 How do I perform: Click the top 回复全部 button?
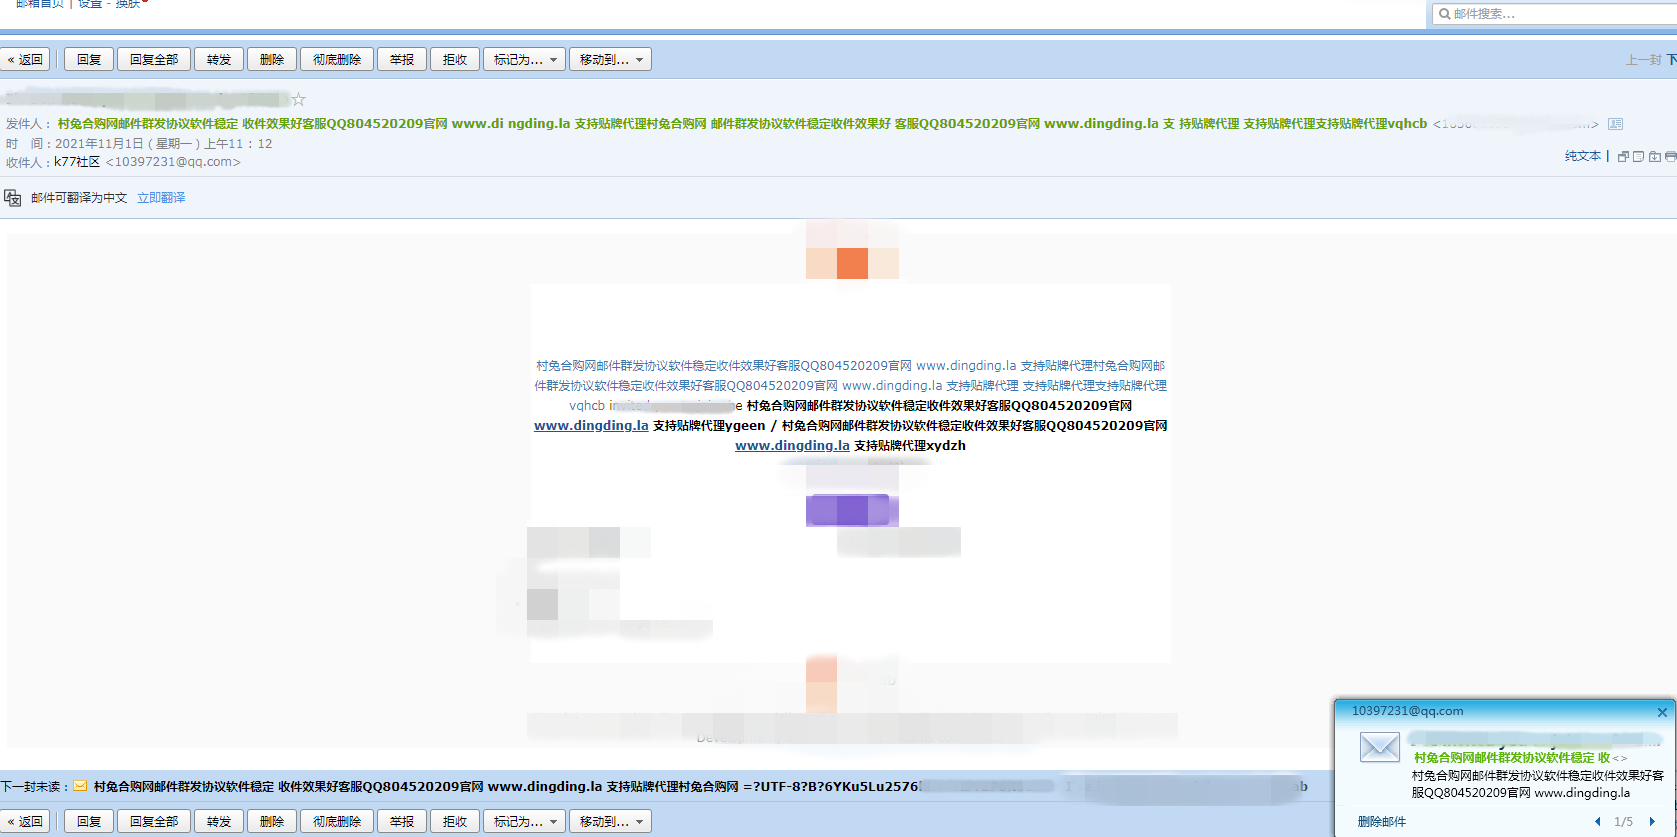pos(154,60)
